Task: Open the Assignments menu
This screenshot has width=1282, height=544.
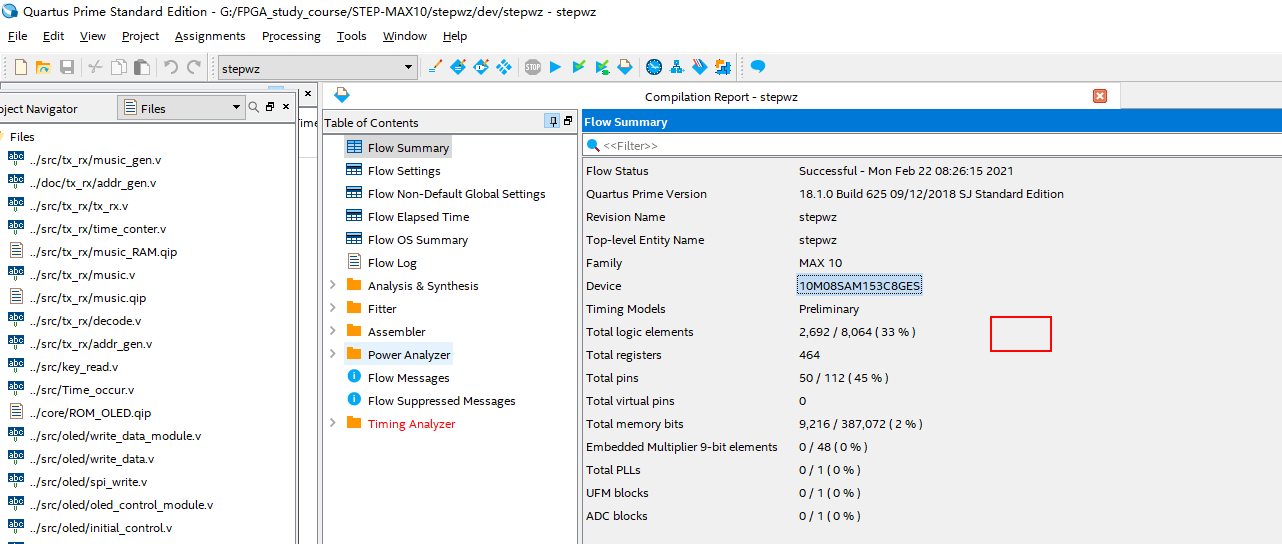Action: 210,36
